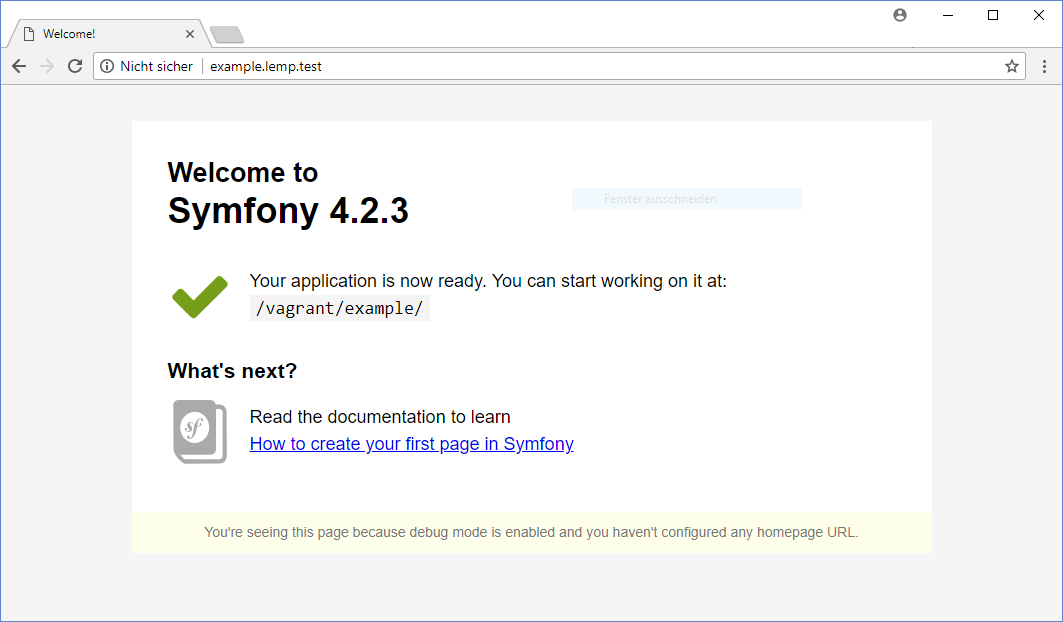The height and width of the screenshot is (622, 1063).
Task: Close the browser window
Action: 1039,15
